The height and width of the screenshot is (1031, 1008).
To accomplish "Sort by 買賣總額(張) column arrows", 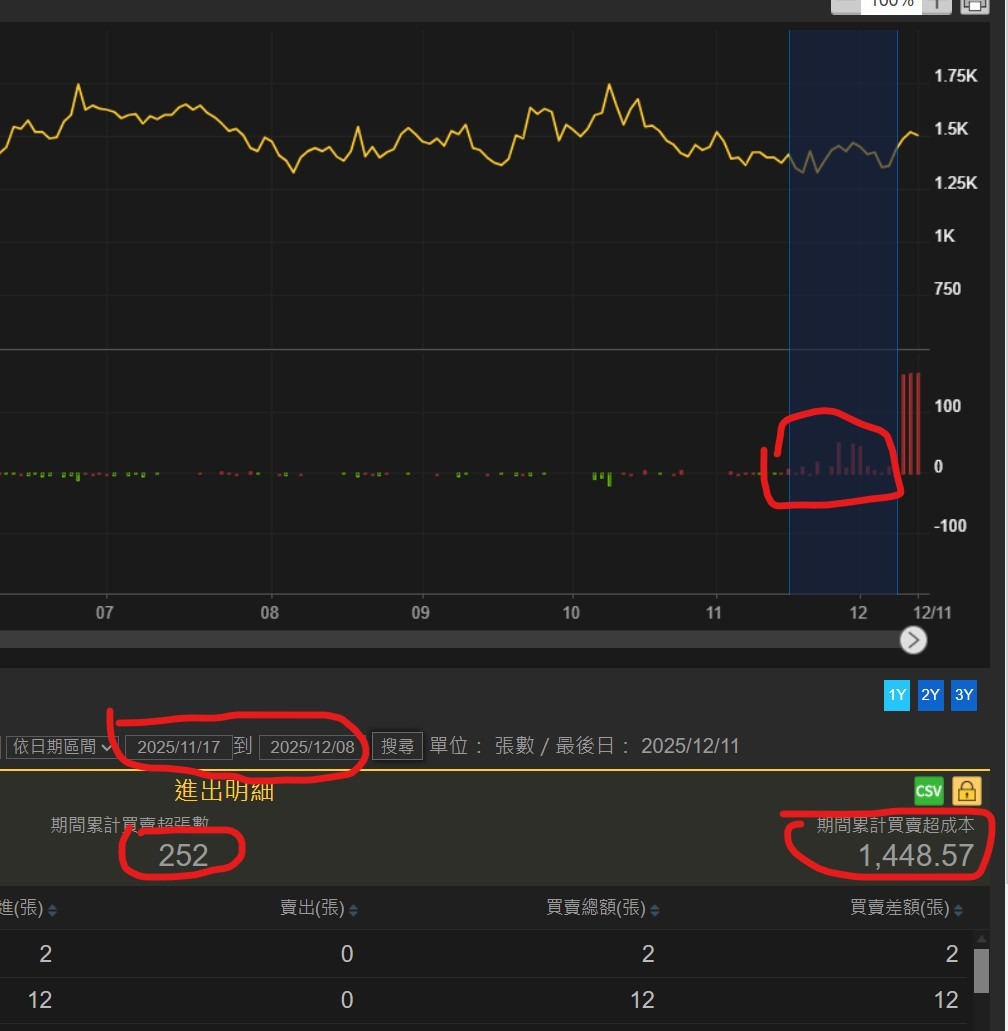I will (654, 910).
